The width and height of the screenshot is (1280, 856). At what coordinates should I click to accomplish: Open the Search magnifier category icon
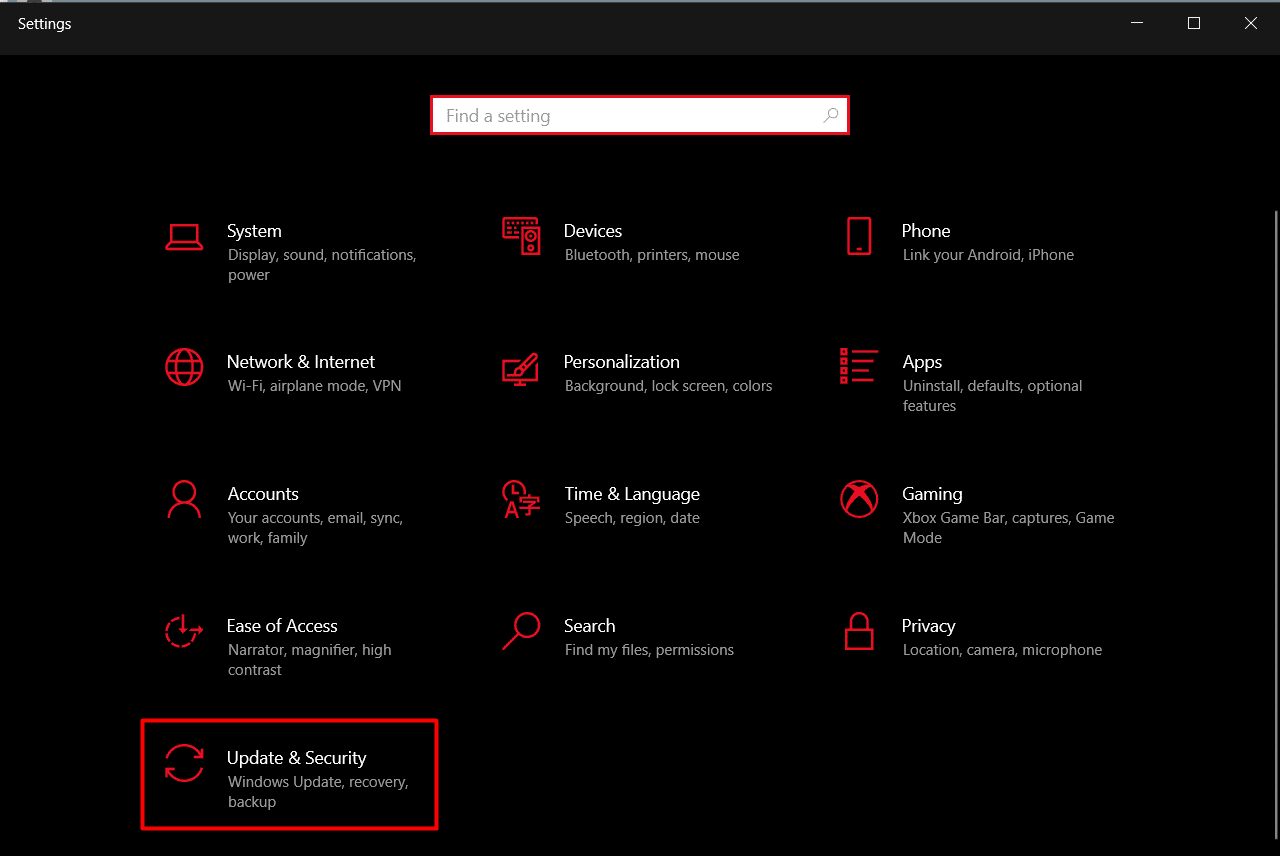point(521,631)
